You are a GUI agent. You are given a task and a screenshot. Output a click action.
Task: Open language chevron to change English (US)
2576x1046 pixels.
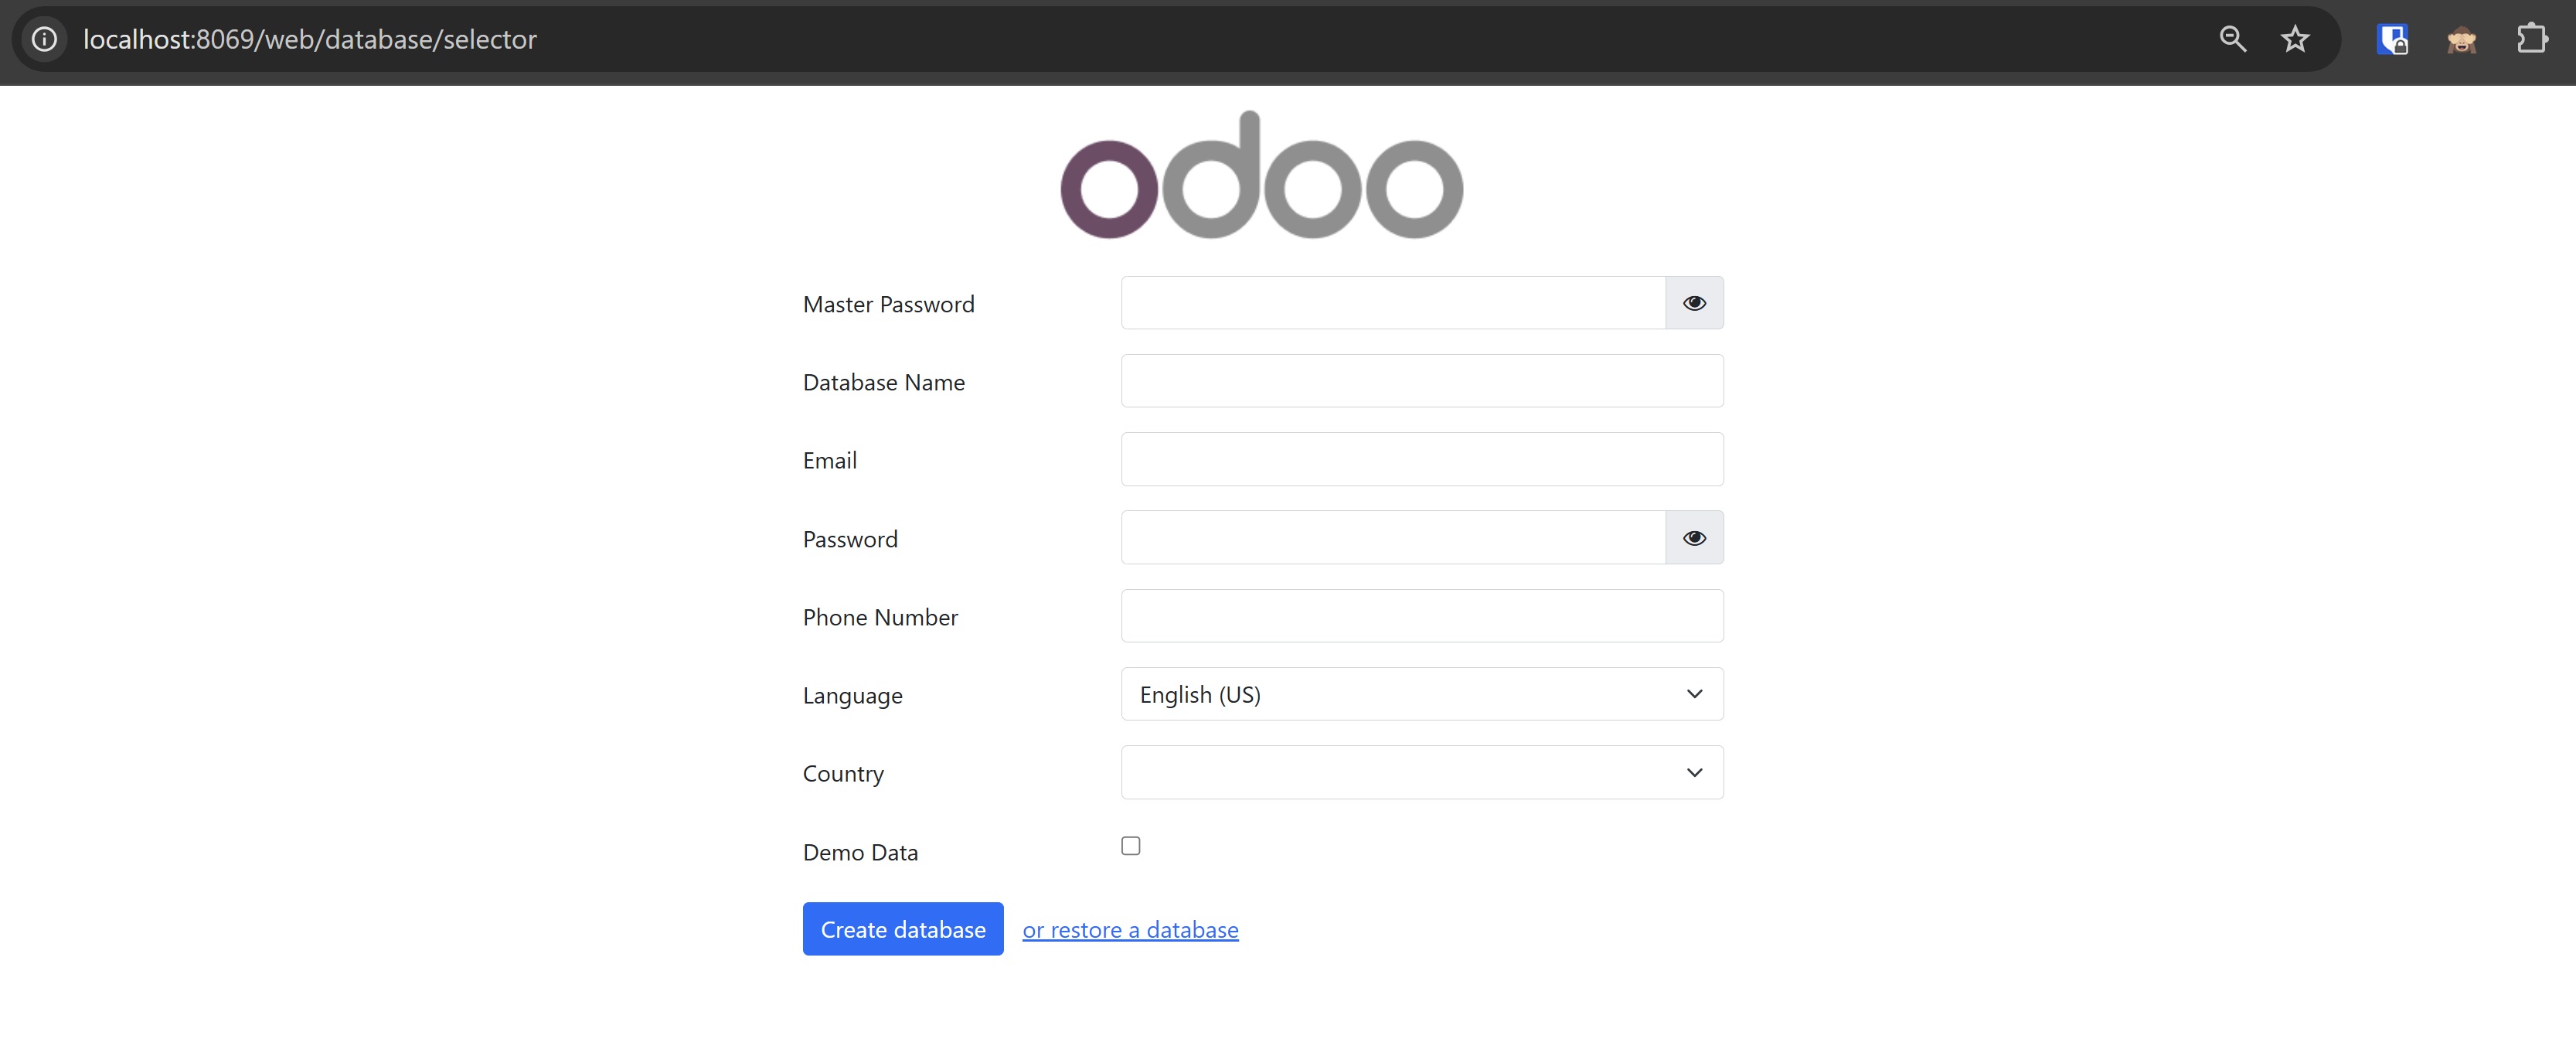coord(1694,693)
